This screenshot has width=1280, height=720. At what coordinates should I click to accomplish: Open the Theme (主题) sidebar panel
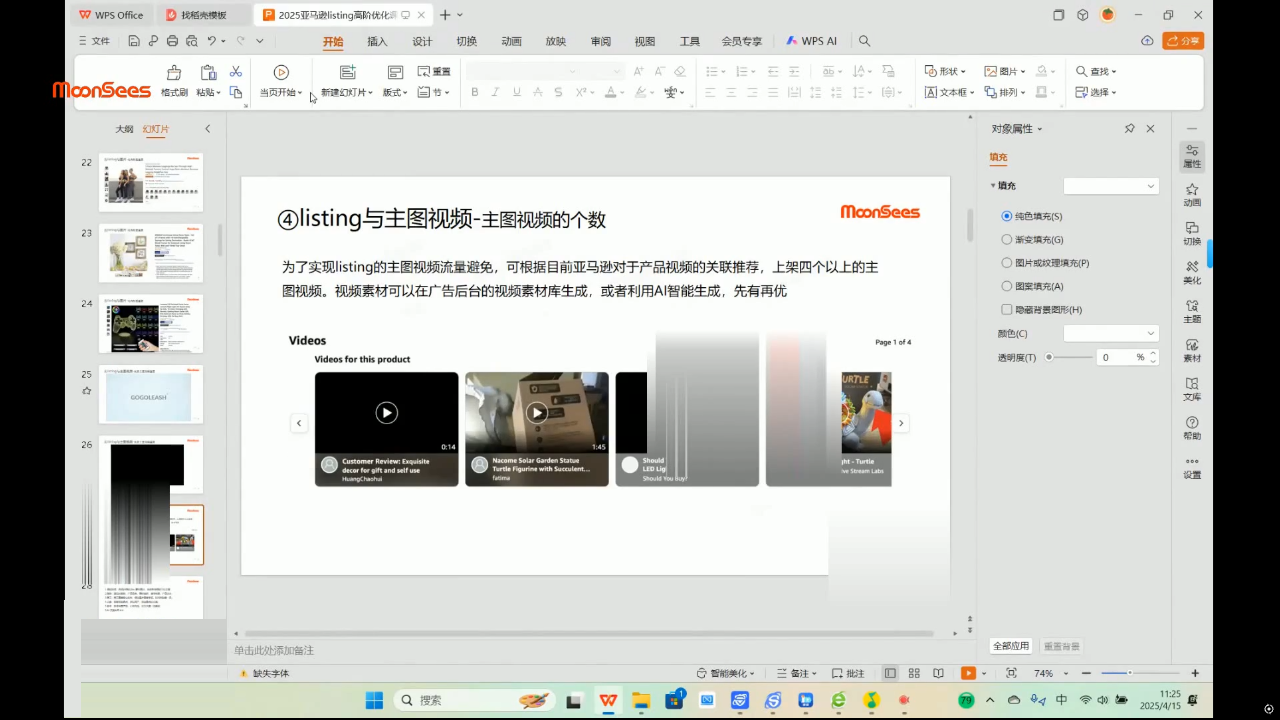(x=1192, y=311)
